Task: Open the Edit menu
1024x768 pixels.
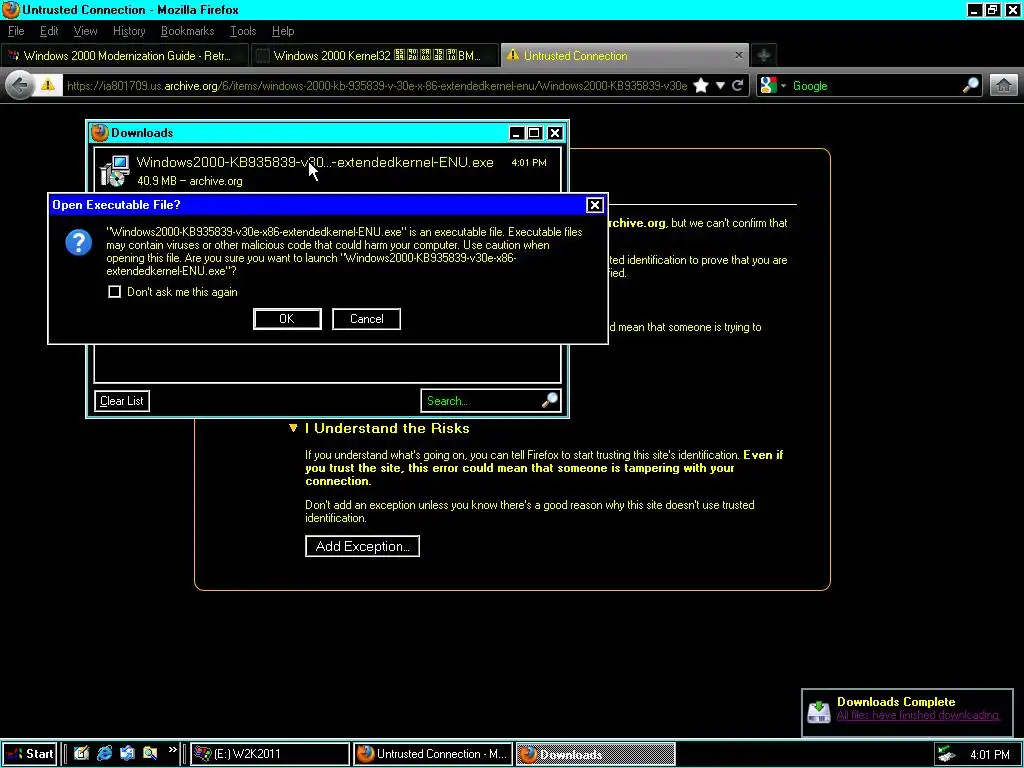Action: (49, 31)
